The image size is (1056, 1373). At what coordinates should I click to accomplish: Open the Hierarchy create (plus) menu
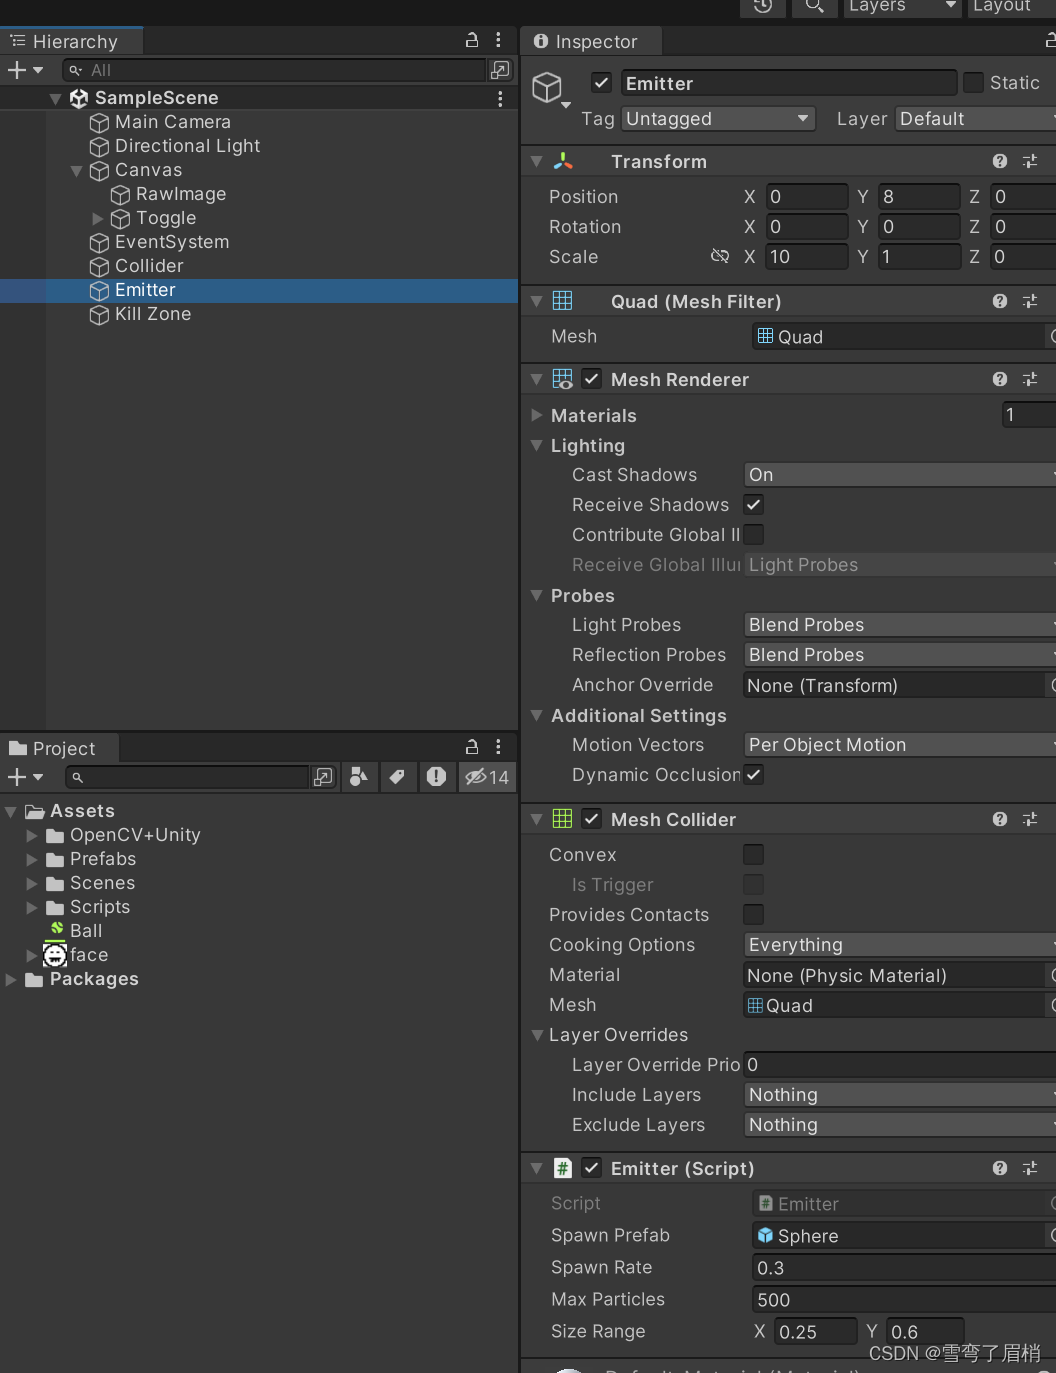[25, 70]
